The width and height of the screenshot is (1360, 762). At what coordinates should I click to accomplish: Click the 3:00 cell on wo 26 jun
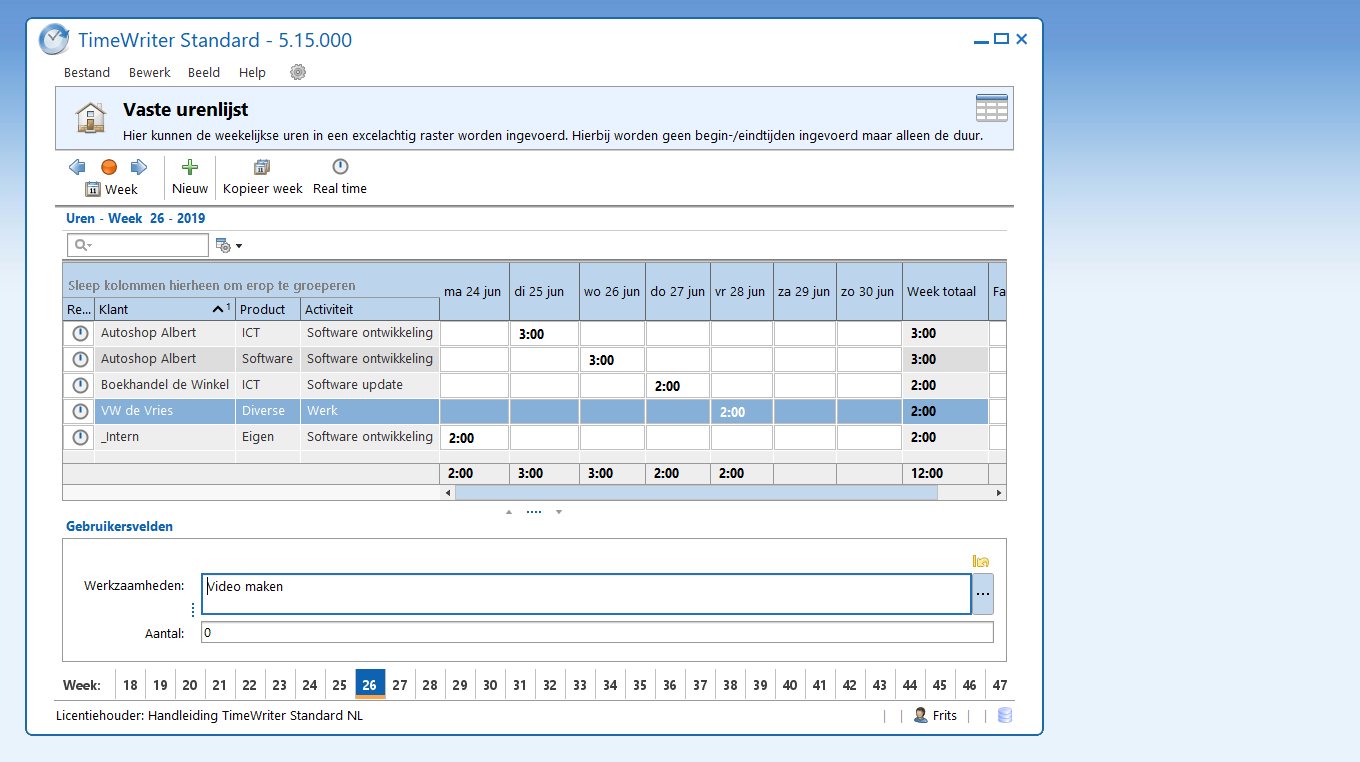(612, 359)
